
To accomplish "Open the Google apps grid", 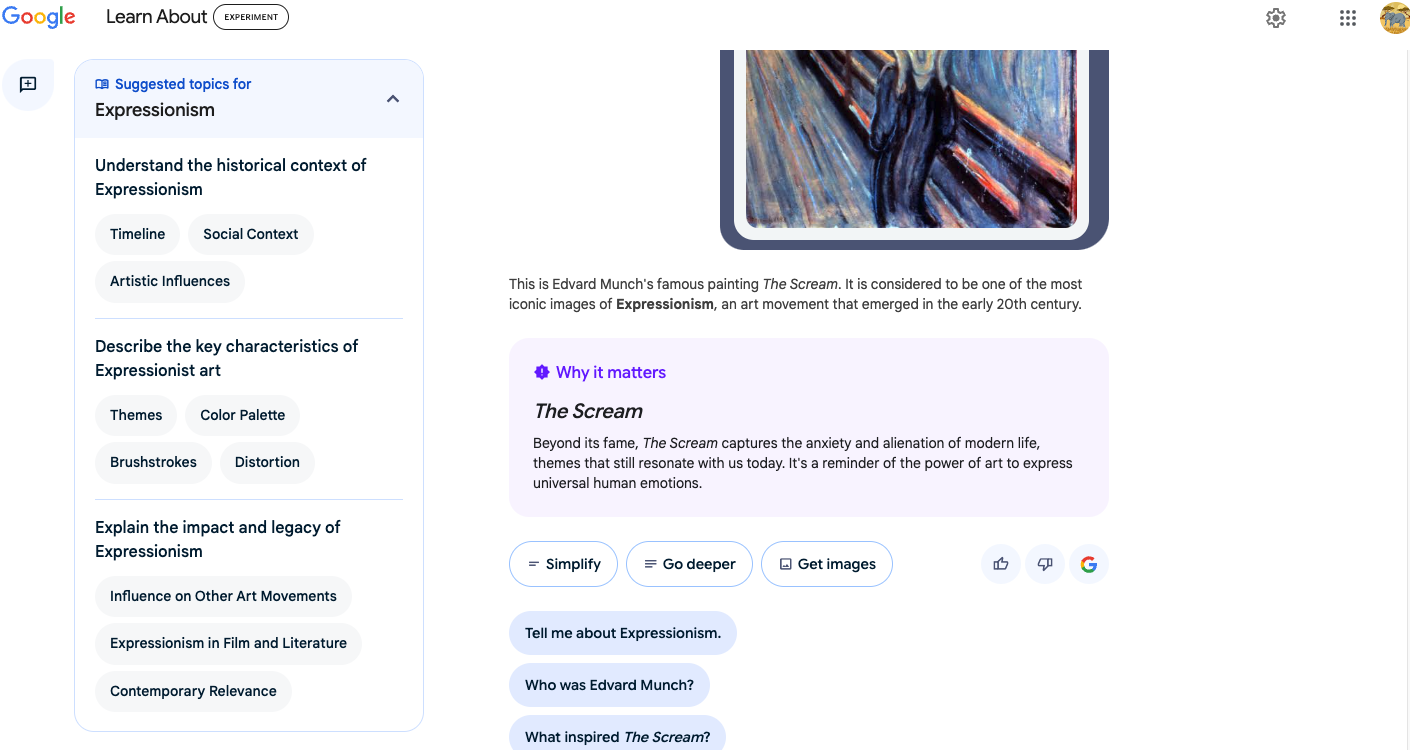I will coord(1347,17).
